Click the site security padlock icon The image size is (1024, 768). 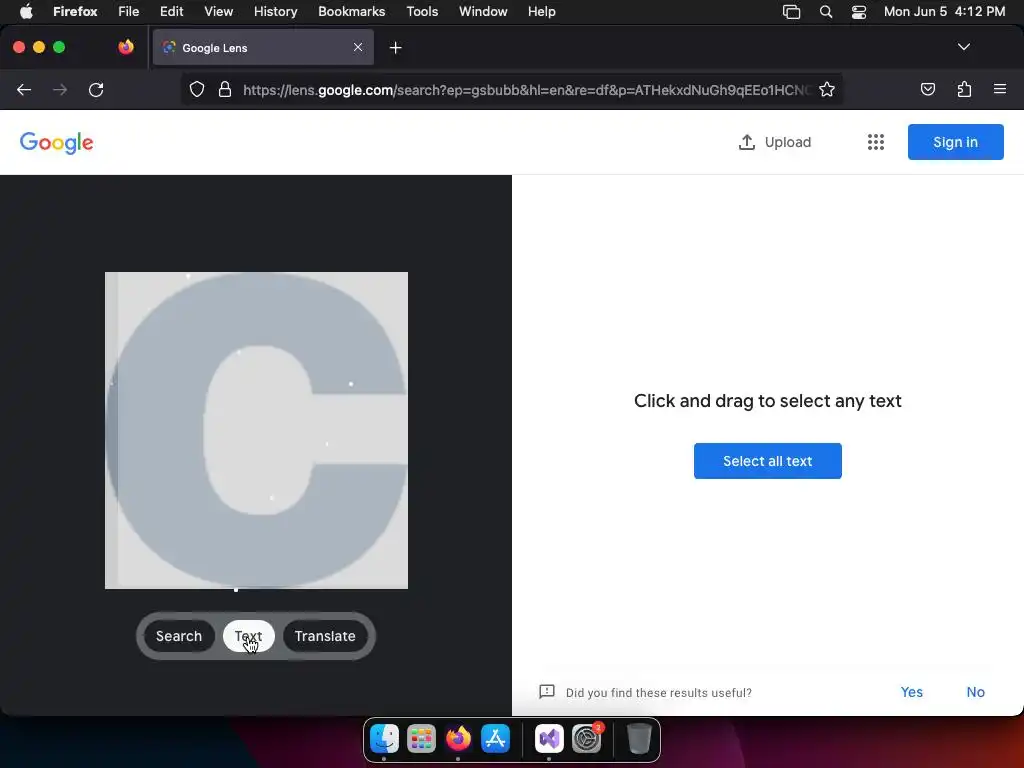[x=225, y=89]
